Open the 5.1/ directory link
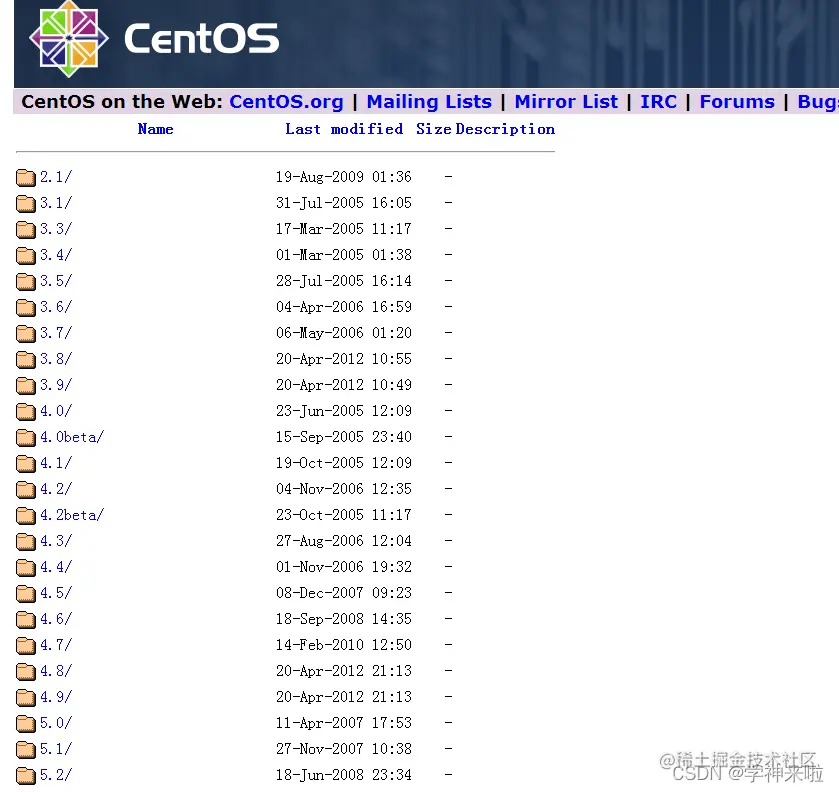Viewport: 839px width, 792px height. click(56, 749)
